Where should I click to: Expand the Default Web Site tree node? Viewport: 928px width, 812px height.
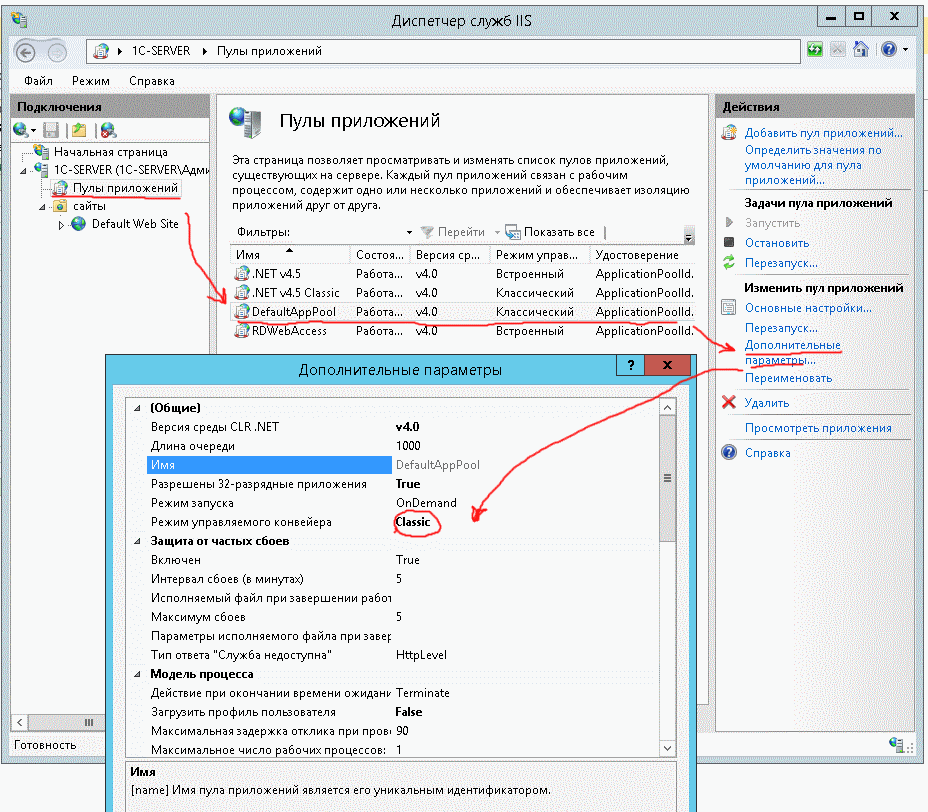[x=60, y=225]
